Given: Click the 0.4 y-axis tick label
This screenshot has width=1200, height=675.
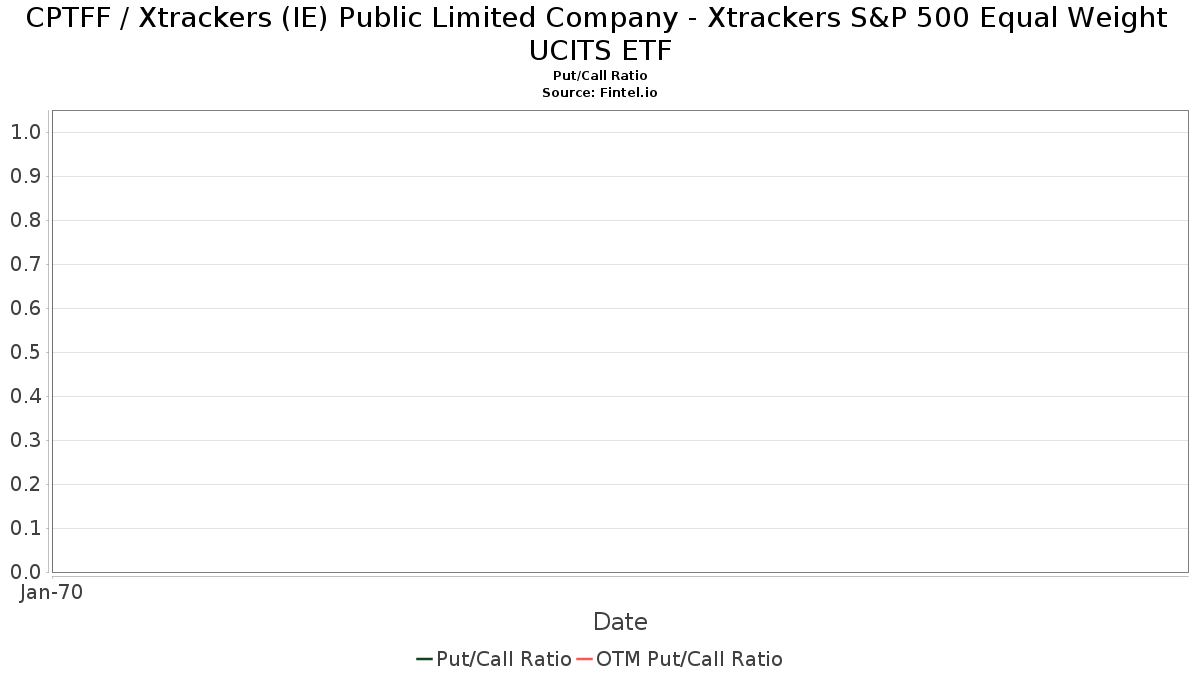Looking at the screenshot, I should [x=25, y=396].
